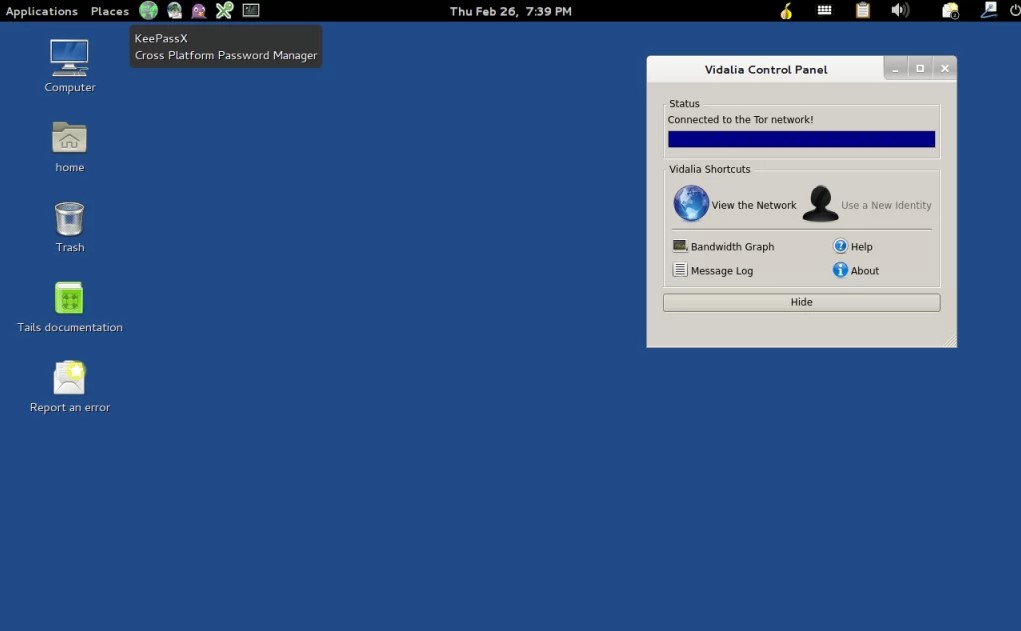Launch KeePassX password manager icon

(x=224, y=10)
